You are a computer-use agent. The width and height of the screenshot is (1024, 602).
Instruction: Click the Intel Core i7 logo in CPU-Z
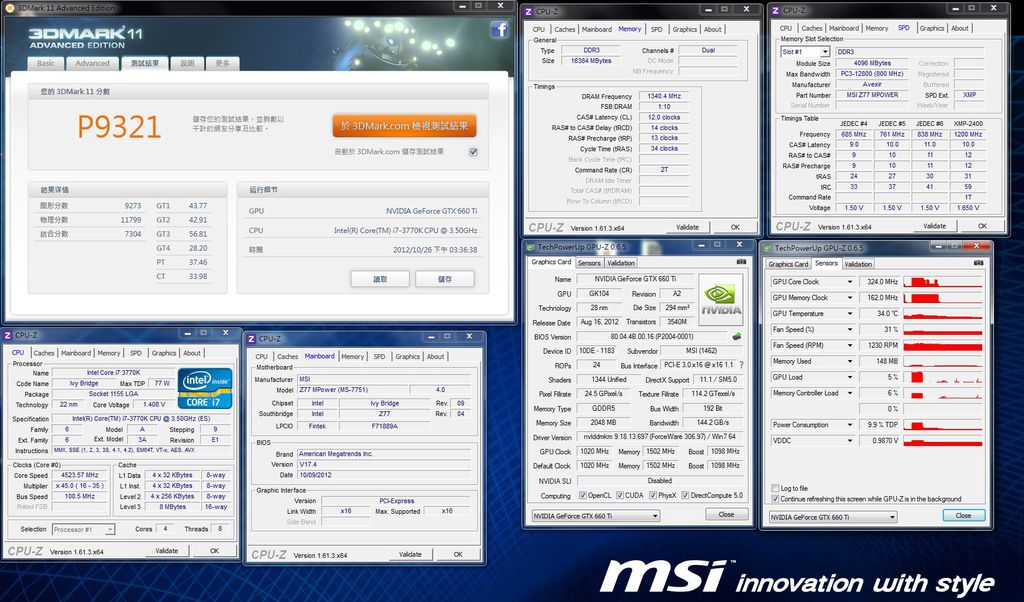coord(204,388)
